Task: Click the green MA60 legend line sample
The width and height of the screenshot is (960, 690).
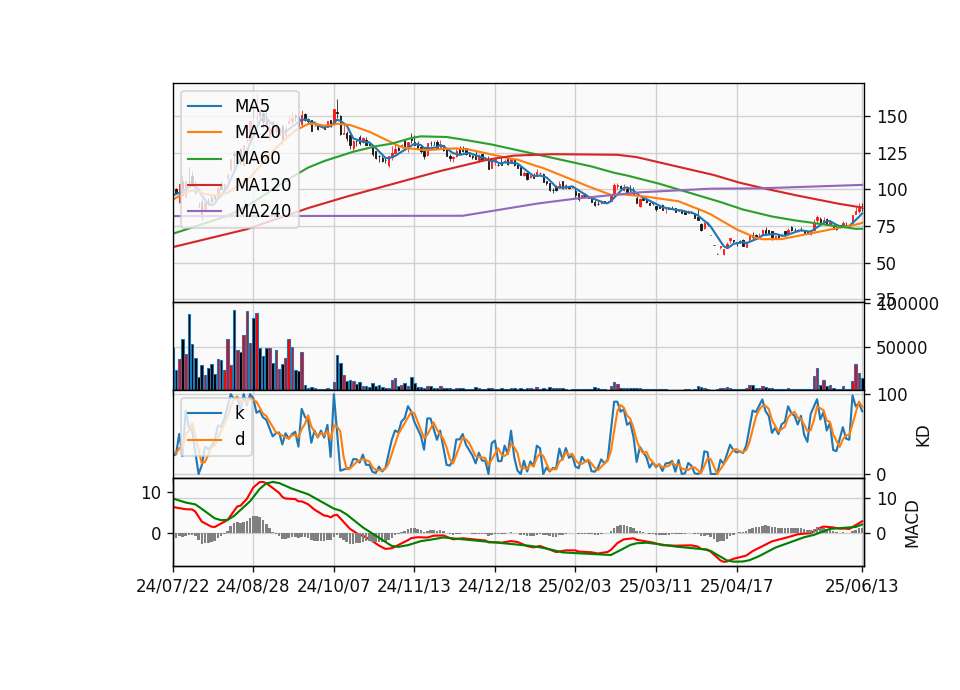Action: click(204, 159)
